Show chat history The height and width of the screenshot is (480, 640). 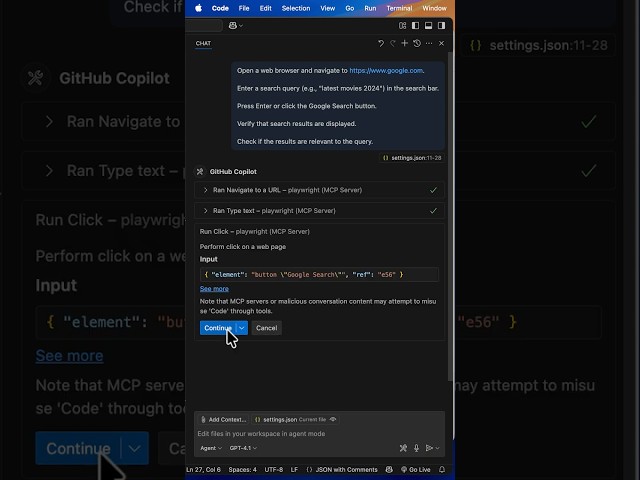pos(417,43)
